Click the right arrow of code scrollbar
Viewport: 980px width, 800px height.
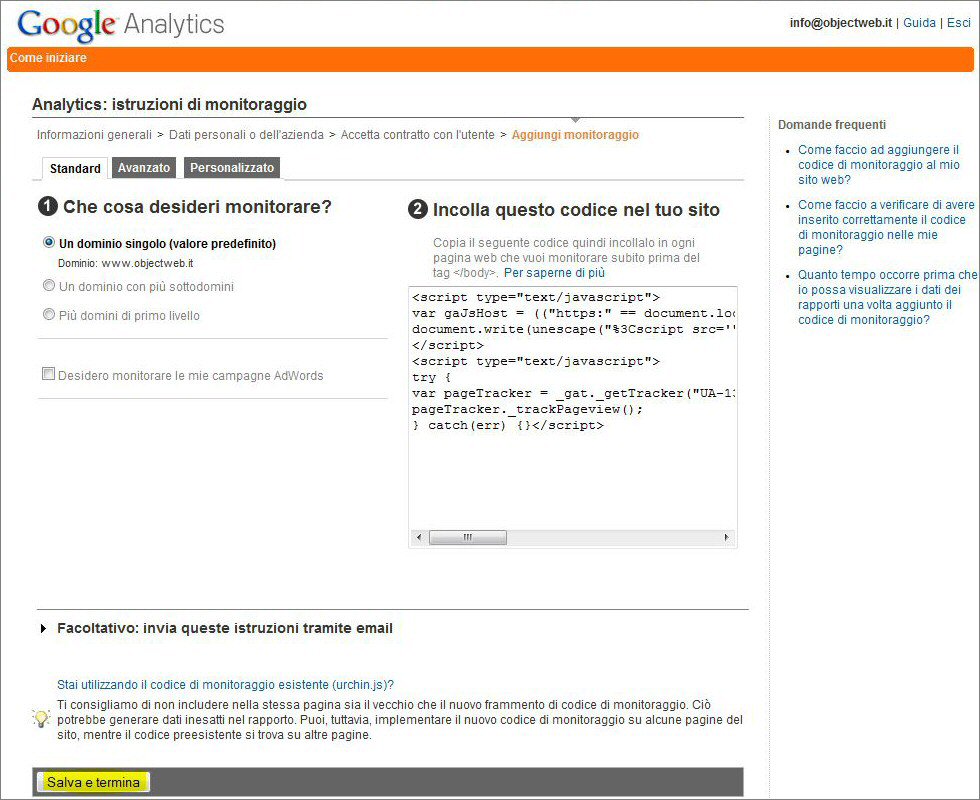click(x=727, y=538)
